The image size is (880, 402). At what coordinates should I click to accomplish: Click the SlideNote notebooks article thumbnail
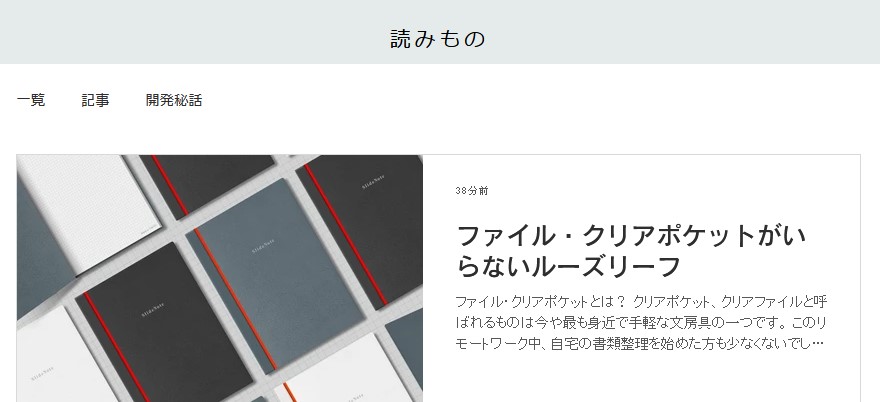coord(219,278)
